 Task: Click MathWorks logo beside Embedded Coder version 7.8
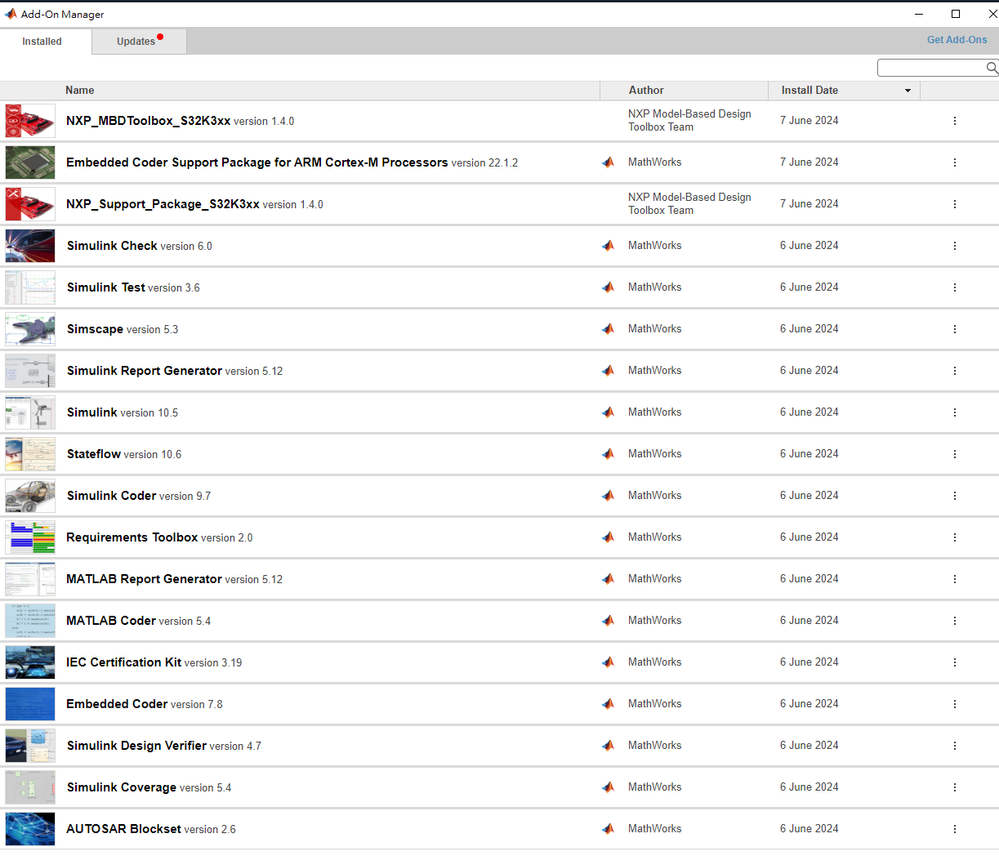pos(608,704)
